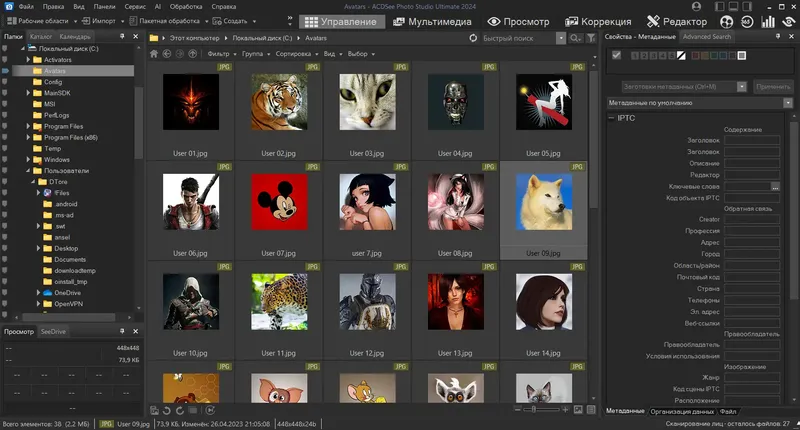Click the Применить button
800x430 pixels.
tap(772, 86)
